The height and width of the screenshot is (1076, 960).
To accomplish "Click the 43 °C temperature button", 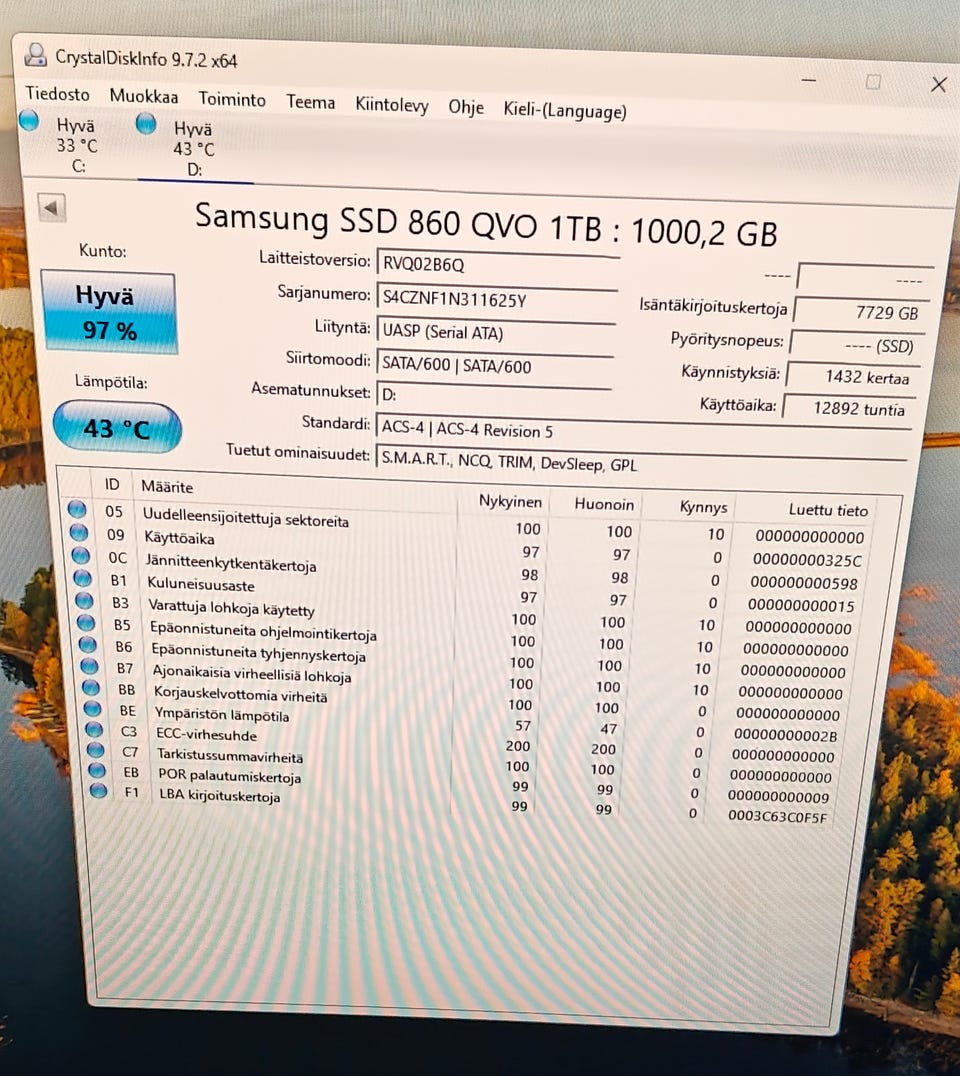I will (117, 428).
